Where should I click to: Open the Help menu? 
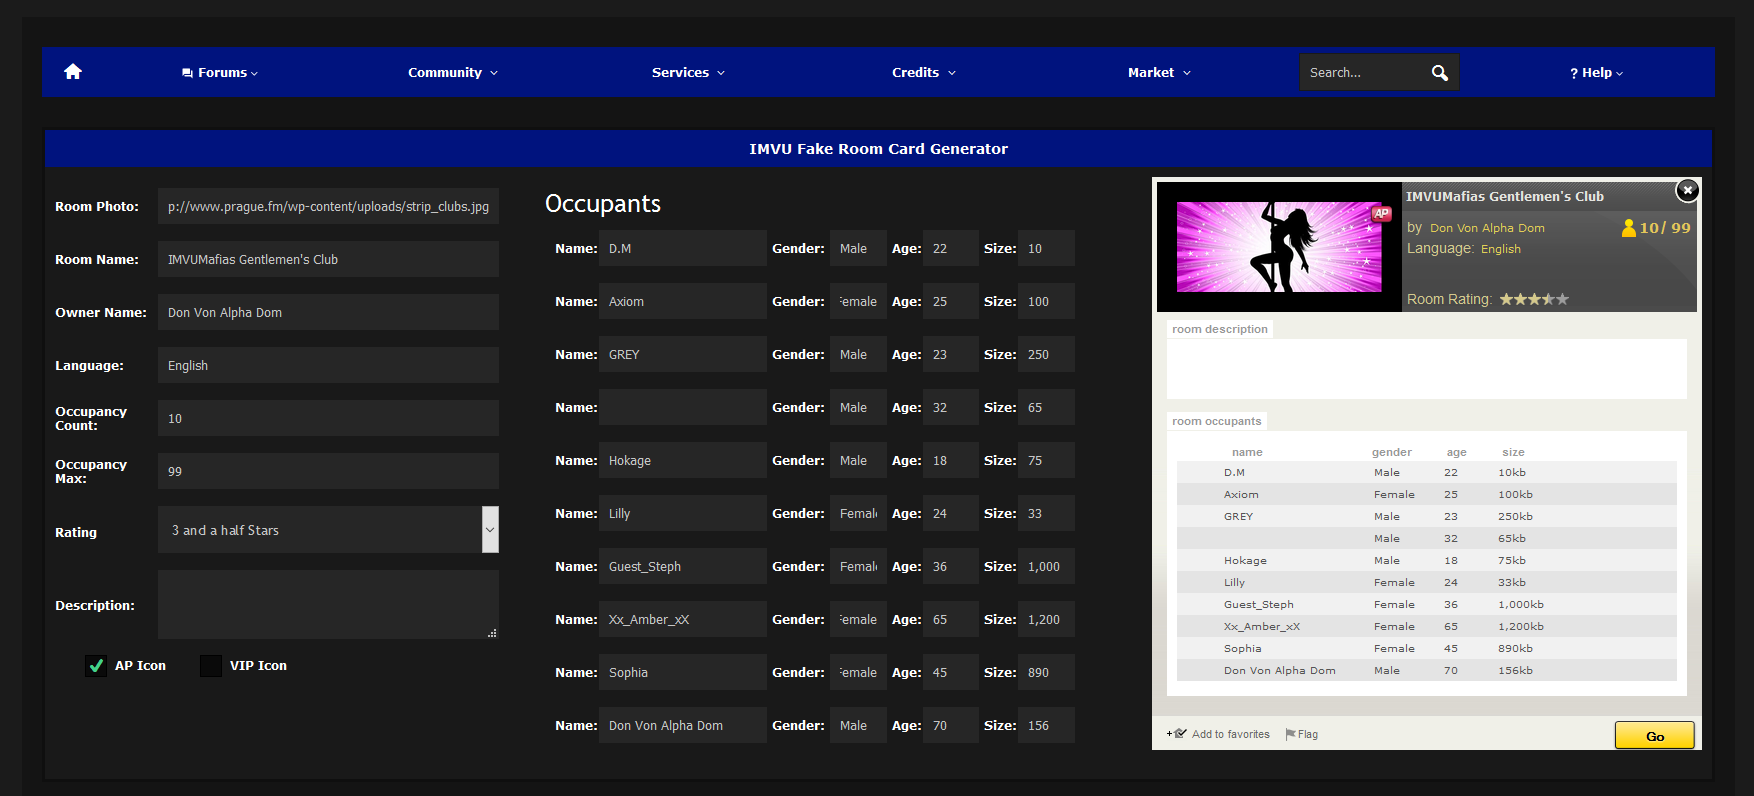click(1596, 73)
